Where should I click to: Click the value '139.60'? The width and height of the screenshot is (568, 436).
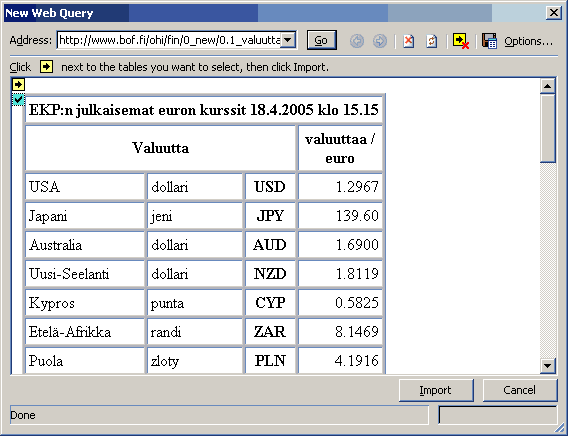click(x=357, y=216)
